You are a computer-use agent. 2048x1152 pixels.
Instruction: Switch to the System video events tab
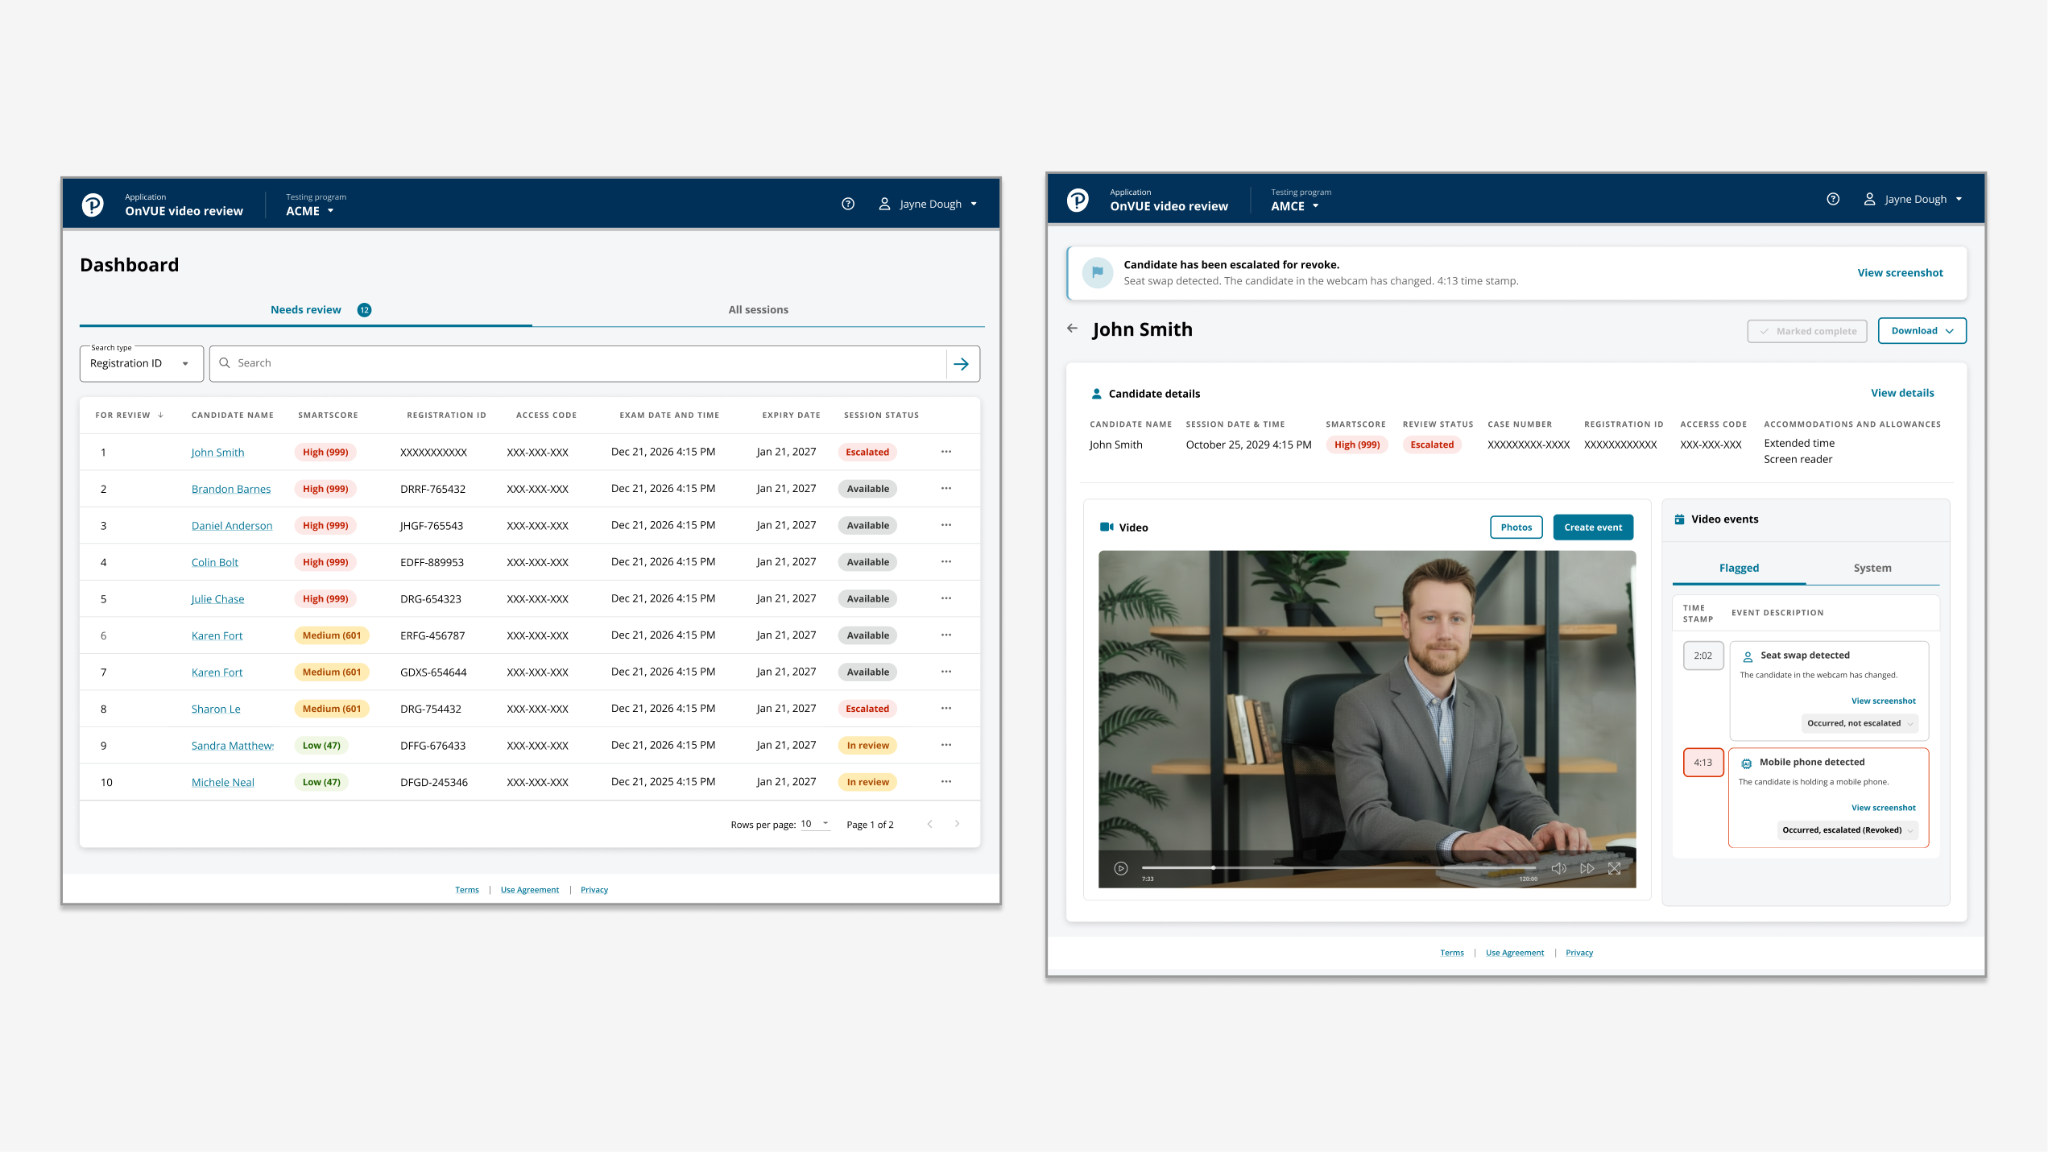coord(1872,568)
